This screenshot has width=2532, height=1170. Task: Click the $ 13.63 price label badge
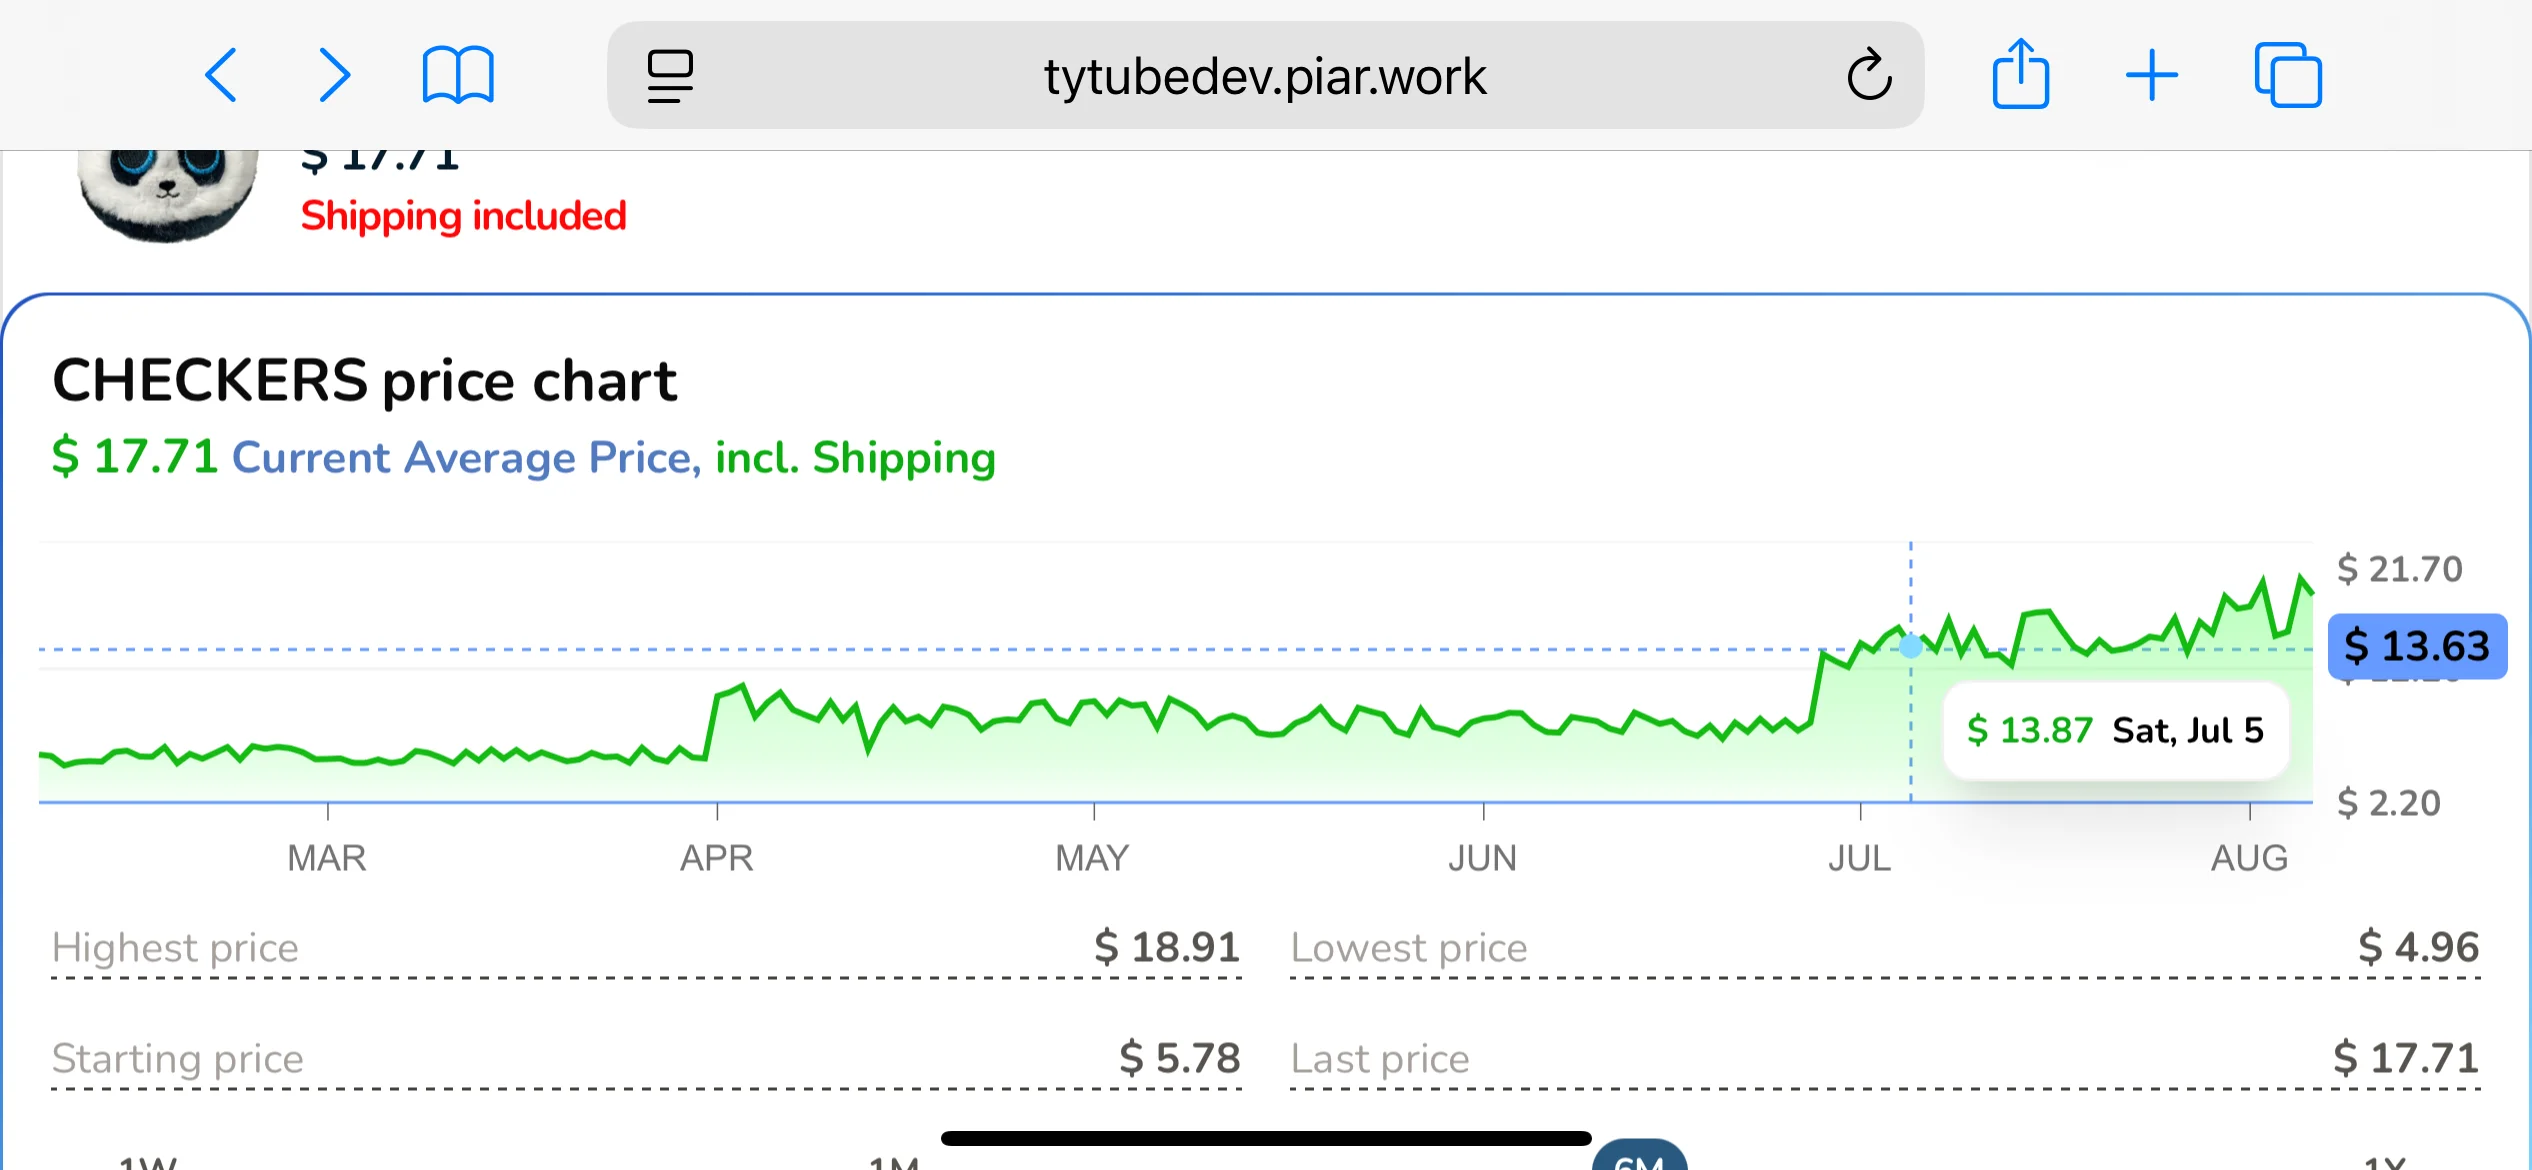click(2417, 647)
